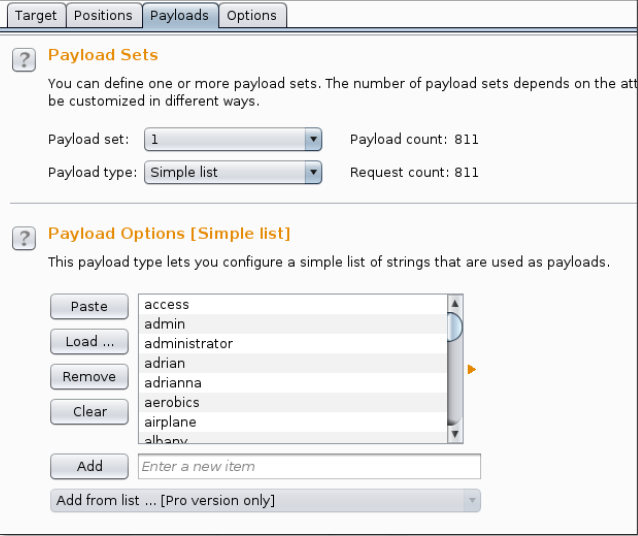Focus the Enter a new item field
Viewport: 638px width, 536px height.
pyautogui.click(x=309, y=466)
